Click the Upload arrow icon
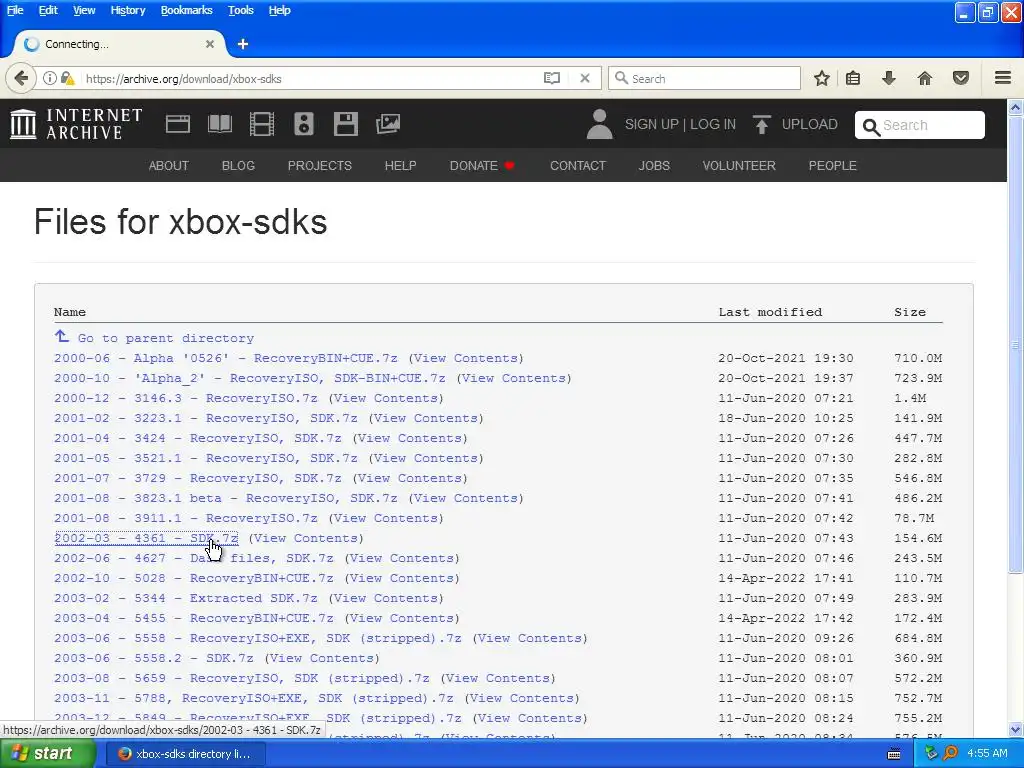This screenshot has height=768, width=1024. coord(761,124)
